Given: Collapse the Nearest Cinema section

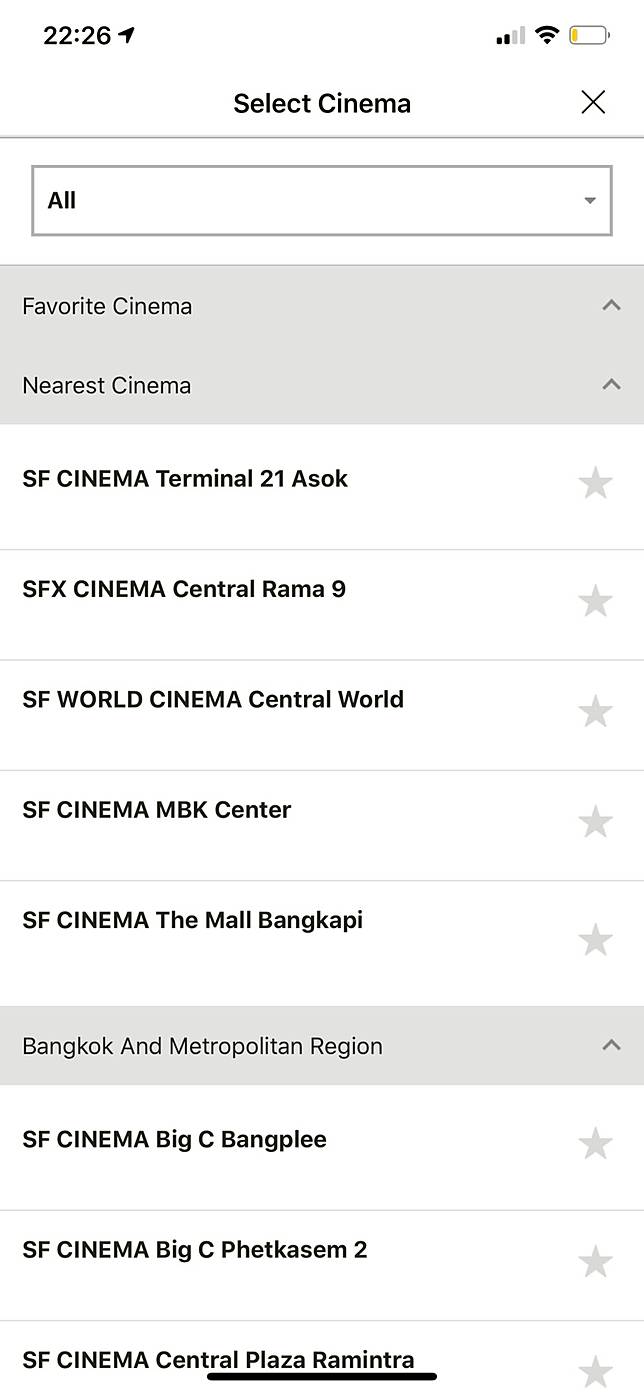Looking at the screenshot, I should point(611,385).
